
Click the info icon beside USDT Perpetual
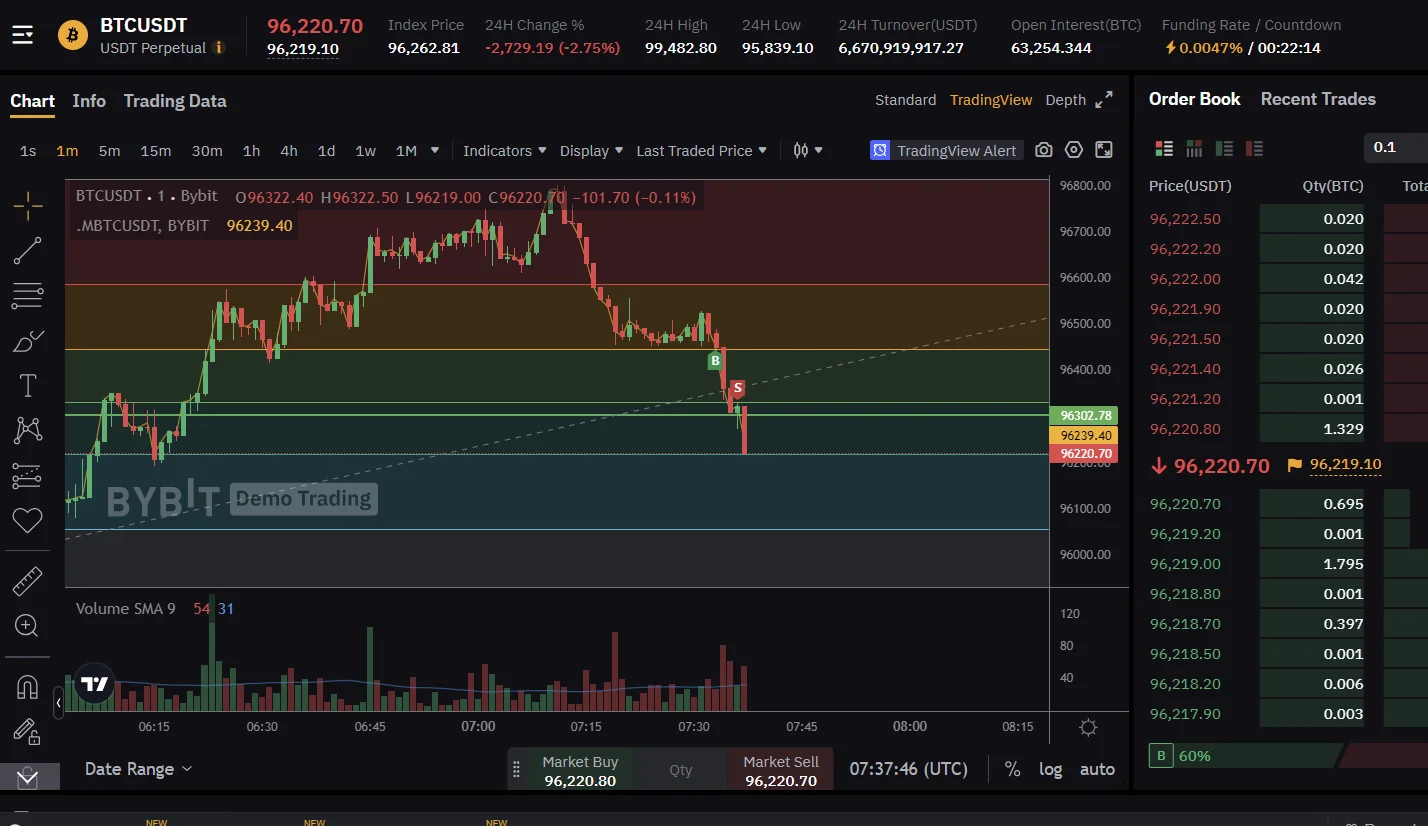point(220,48)
